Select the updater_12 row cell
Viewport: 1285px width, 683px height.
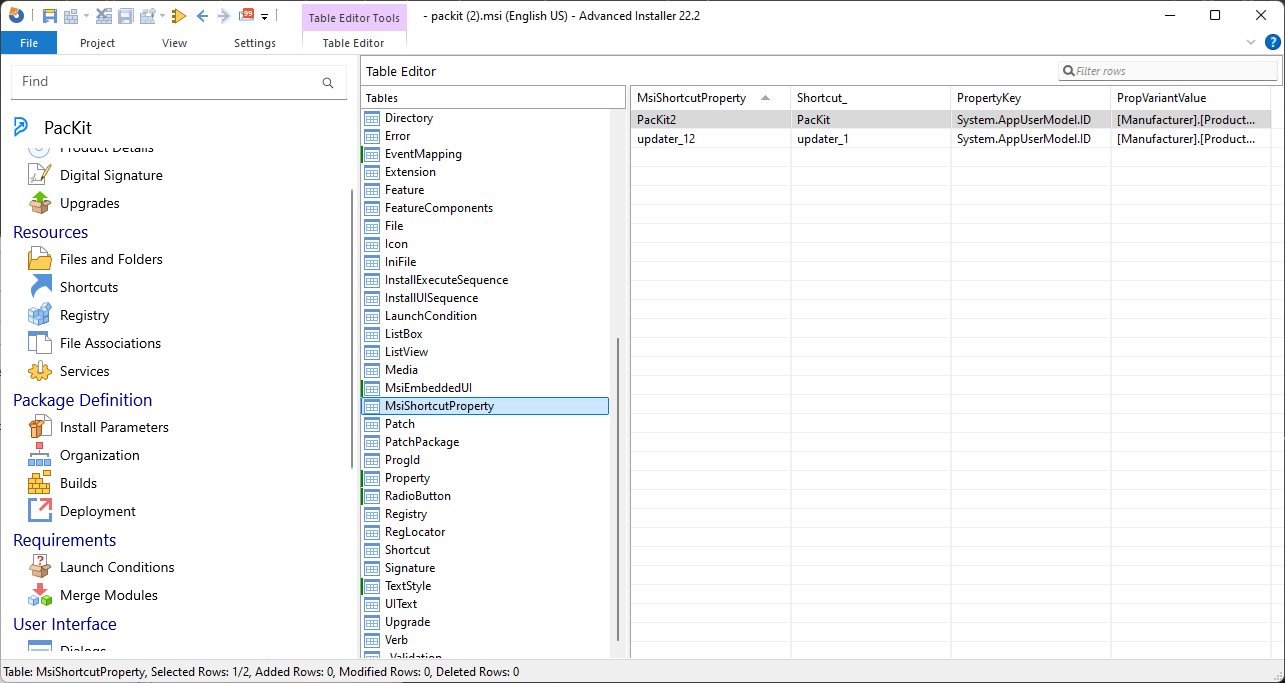(x=710, y=139)
